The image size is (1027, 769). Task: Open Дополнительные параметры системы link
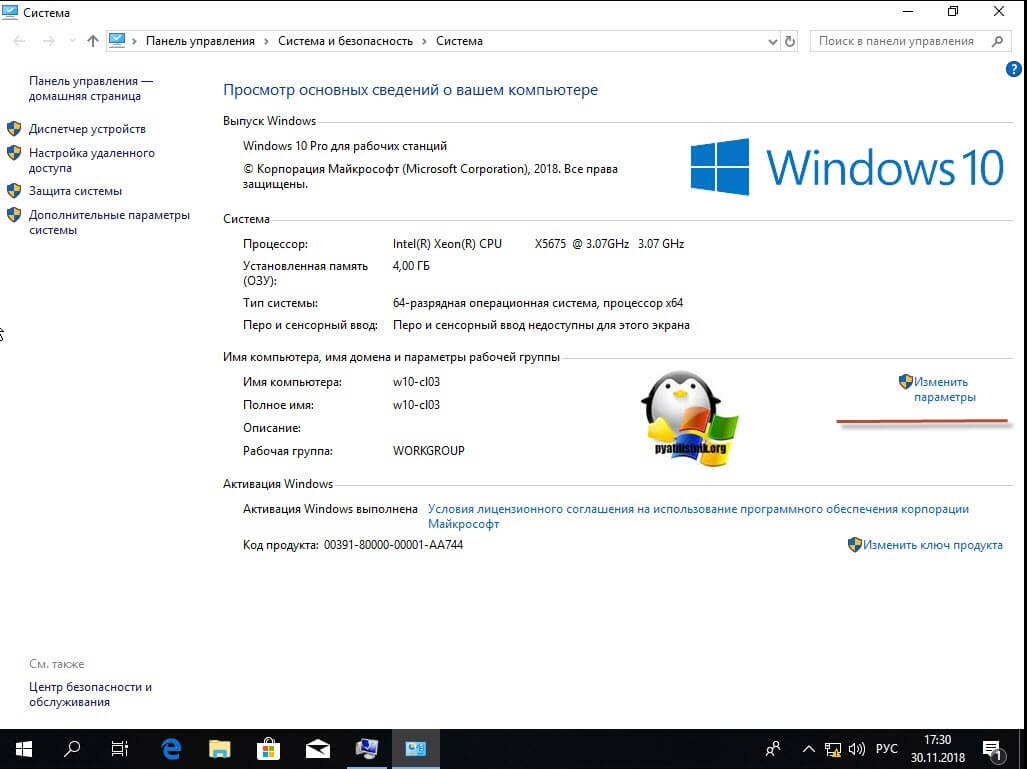point(109,223)
